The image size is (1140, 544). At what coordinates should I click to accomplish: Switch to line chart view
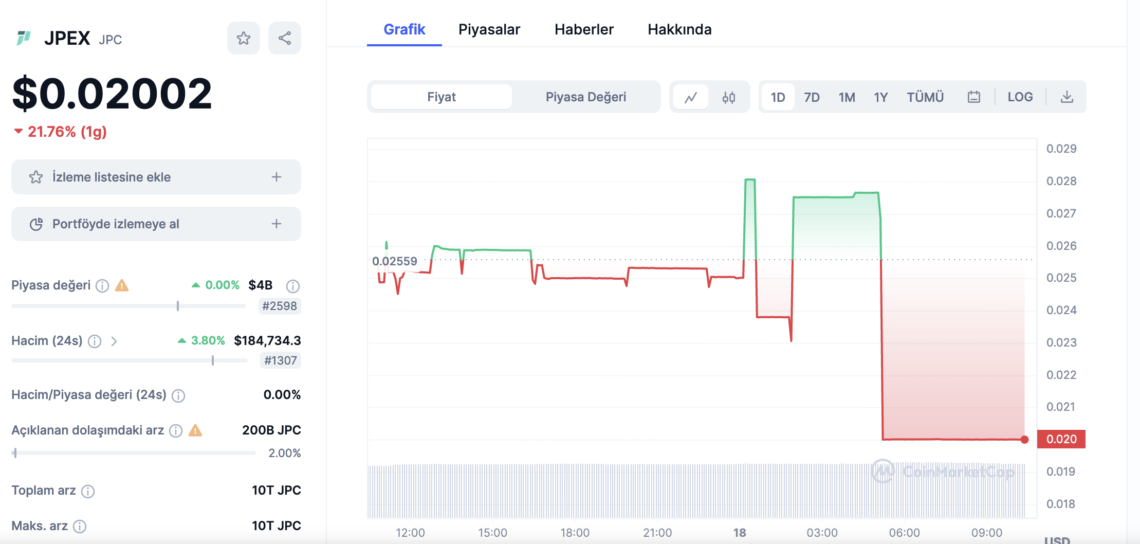[x=691, y=97]
